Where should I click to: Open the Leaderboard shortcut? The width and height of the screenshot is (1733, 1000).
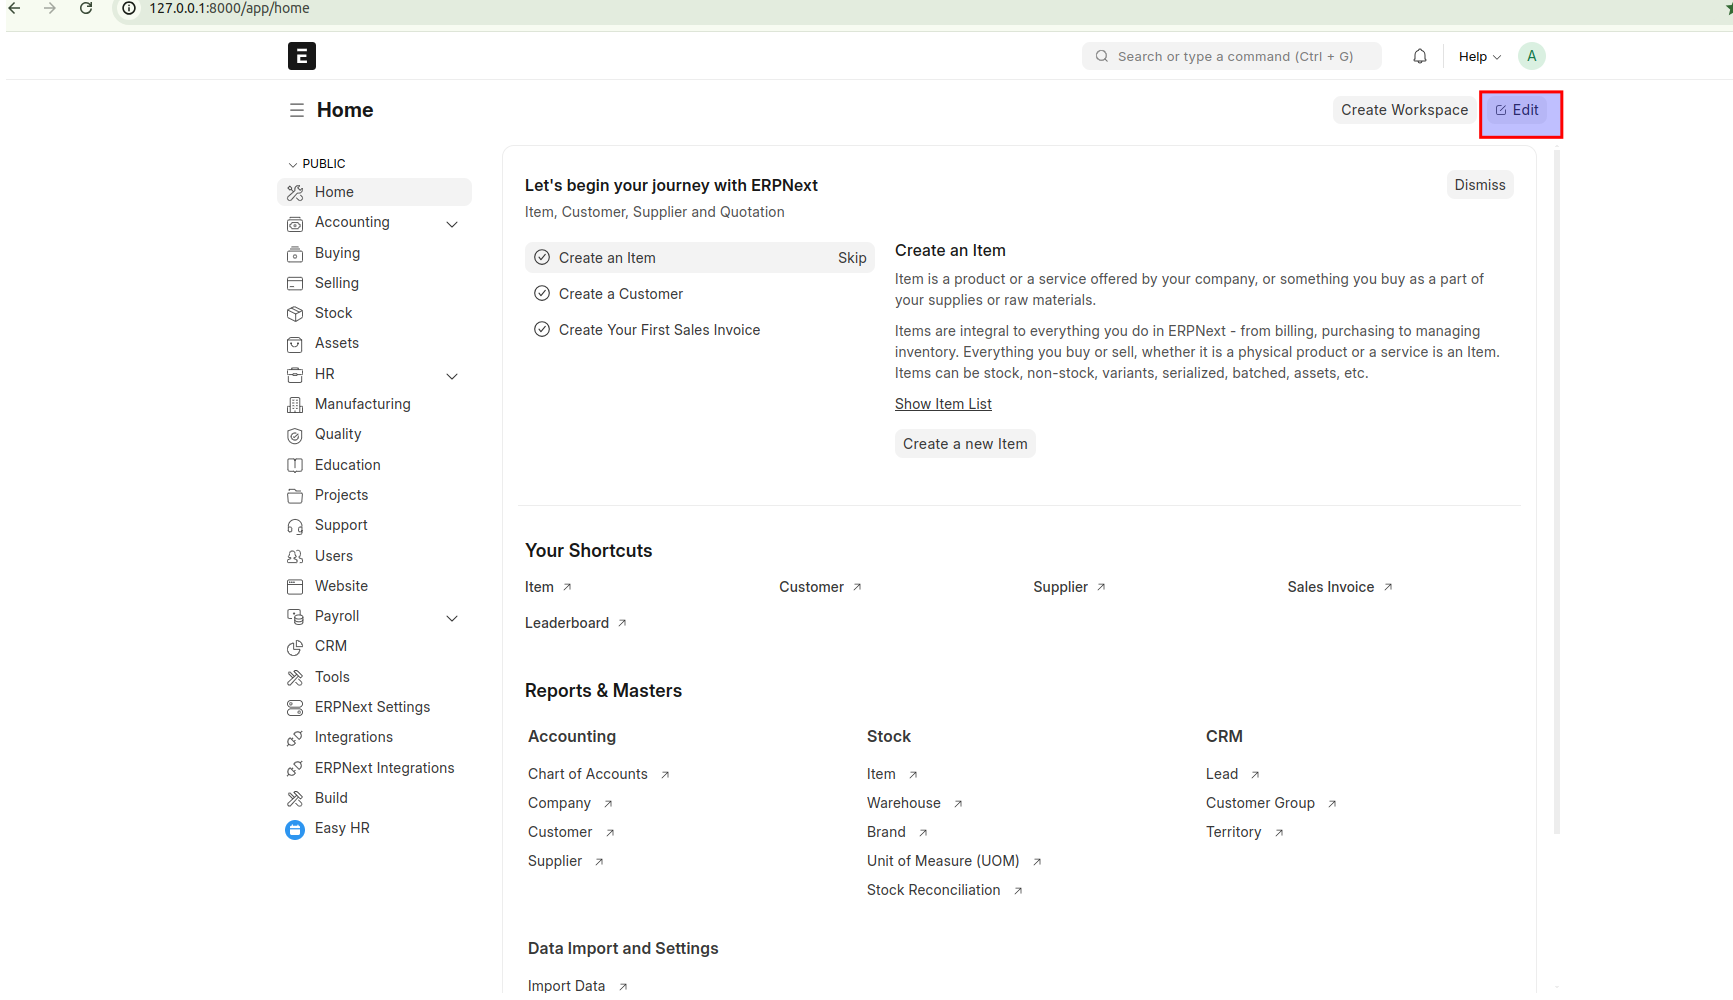(x=576, y=623)
